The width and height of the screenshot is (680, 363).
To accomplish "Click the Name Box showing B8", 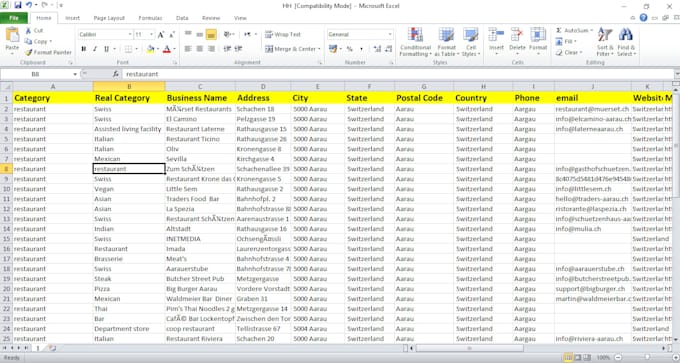I will pyautogui.click(x=39, y=74).
